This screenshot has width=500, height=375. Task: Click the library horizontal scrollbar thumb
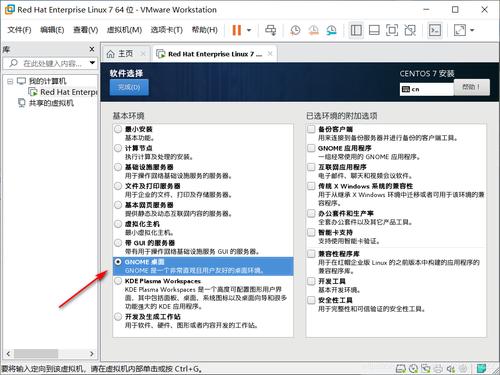(x=36, y=354)
